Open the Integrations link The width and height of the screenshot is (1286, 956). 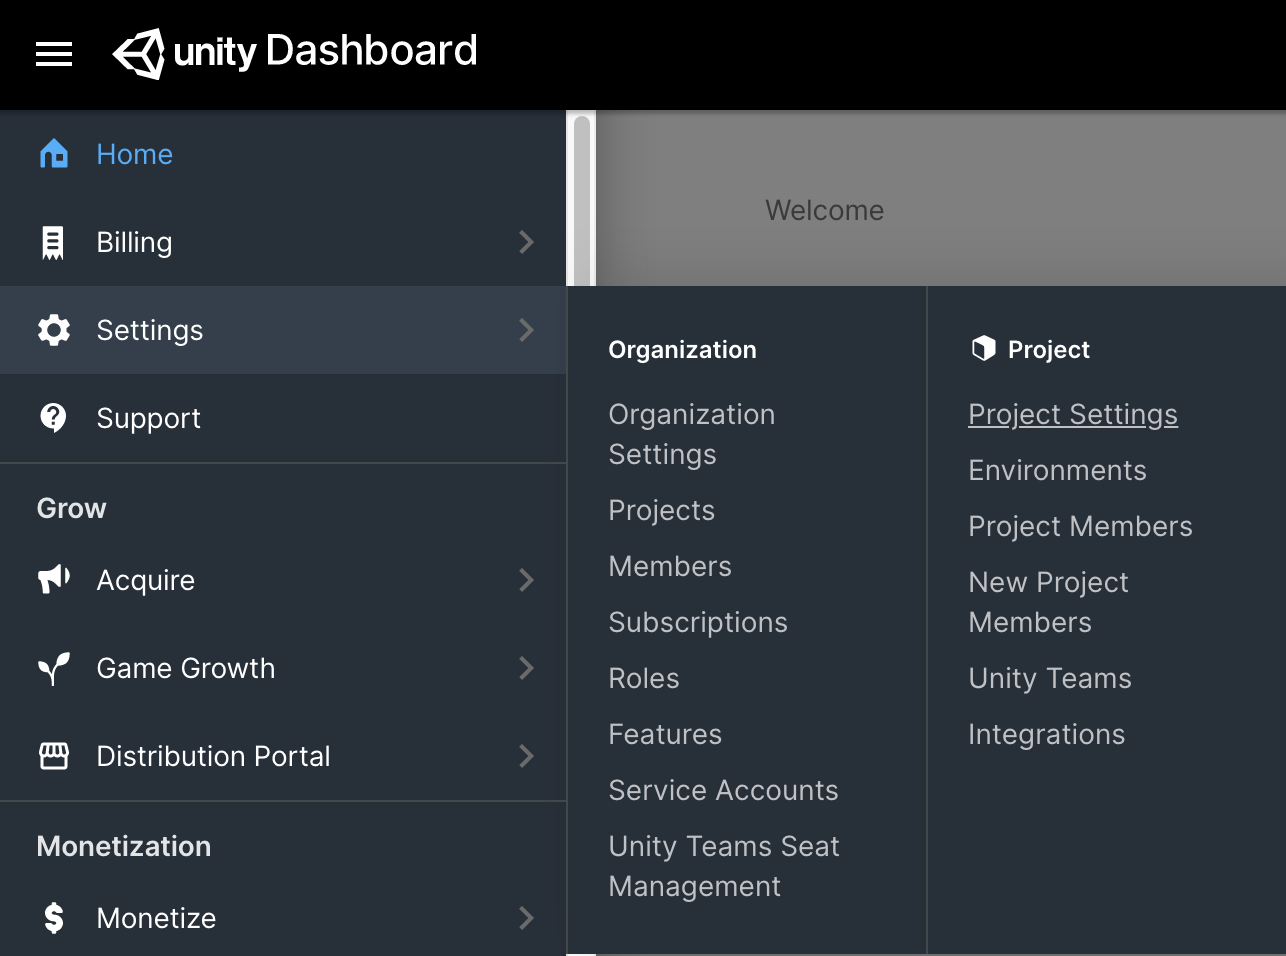1046,734
